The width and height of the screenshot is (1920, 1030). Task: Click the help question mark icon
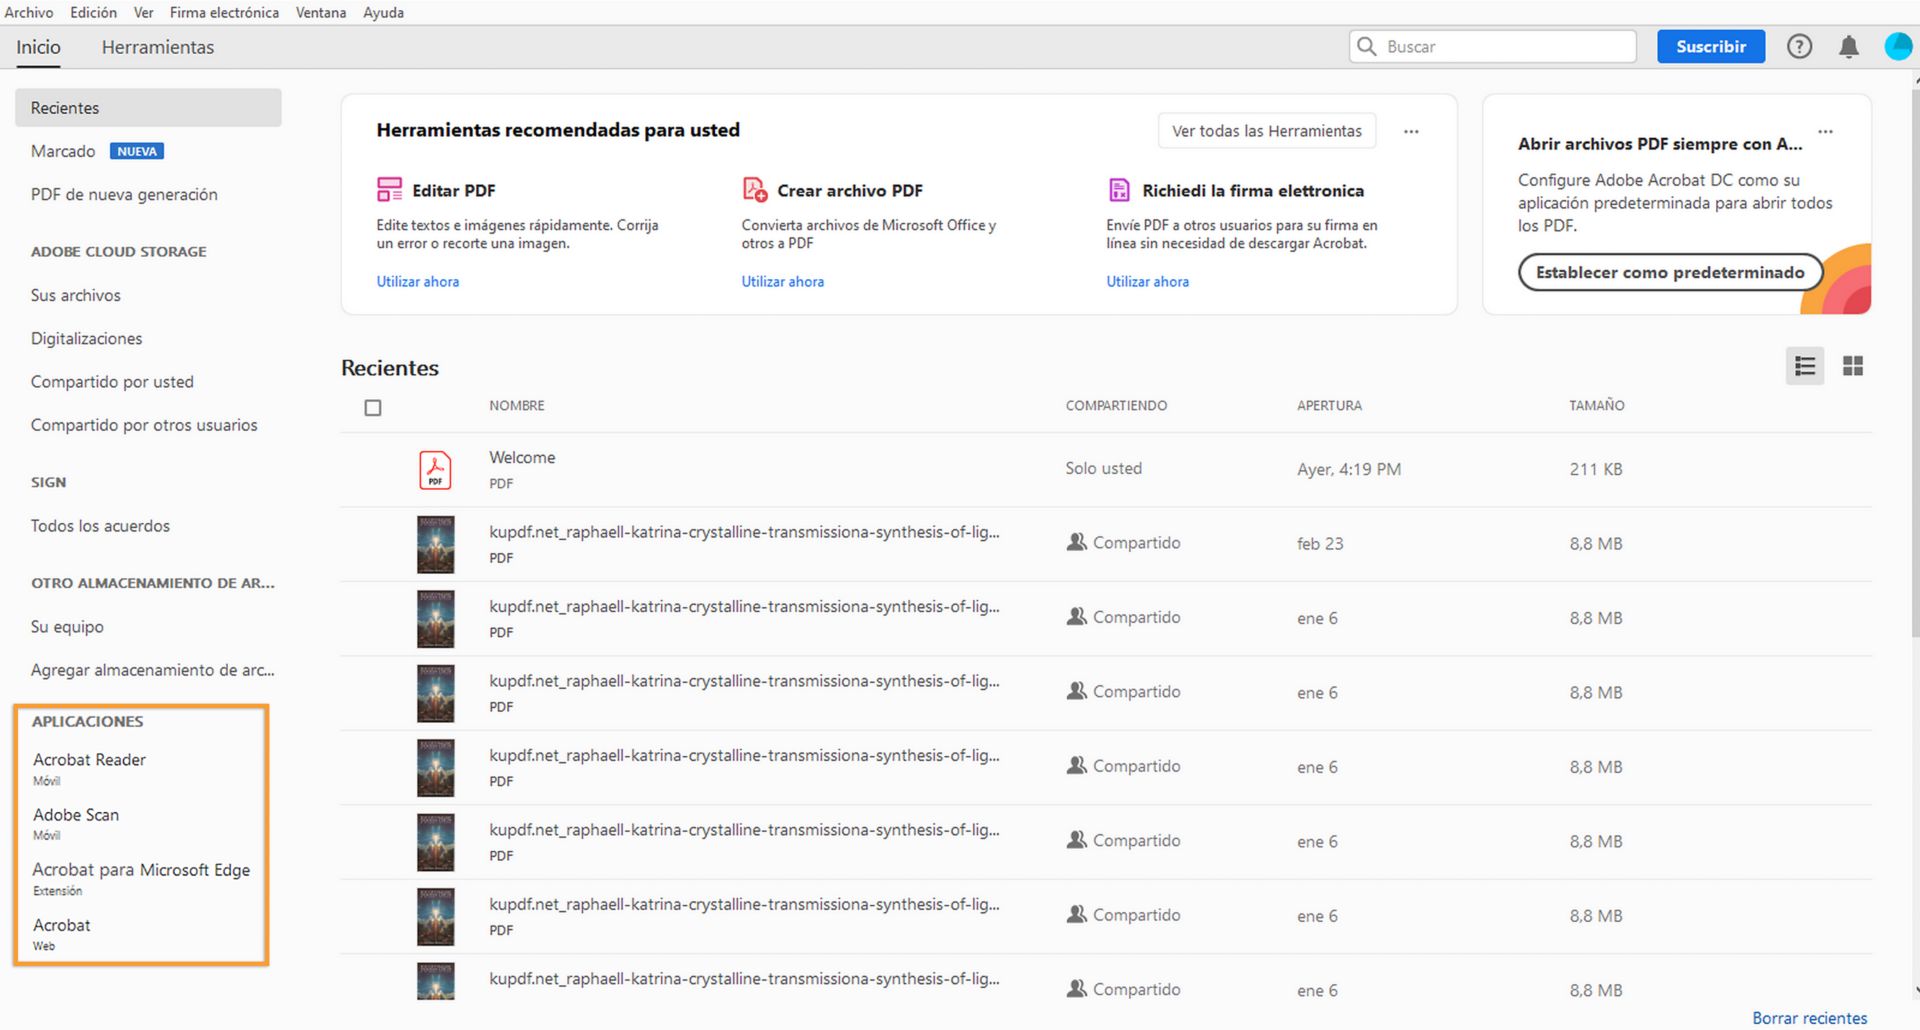pos(1799,47)
